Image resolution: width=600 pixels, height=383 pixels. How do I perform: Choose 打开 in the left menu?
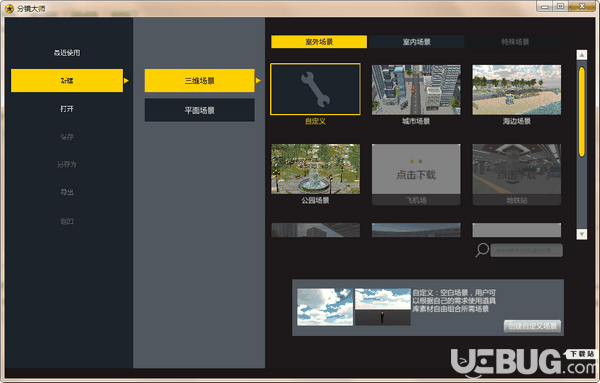tap(67, 109)
